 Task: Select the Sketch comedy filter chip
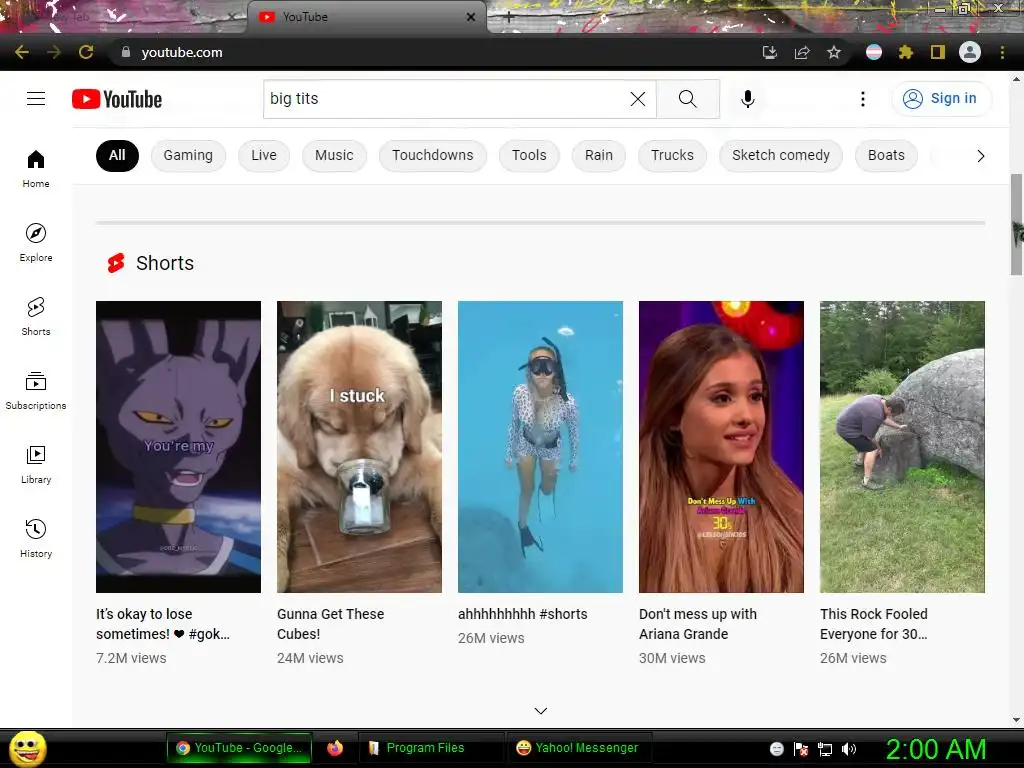pyautogui.click(x=781, y=155)
